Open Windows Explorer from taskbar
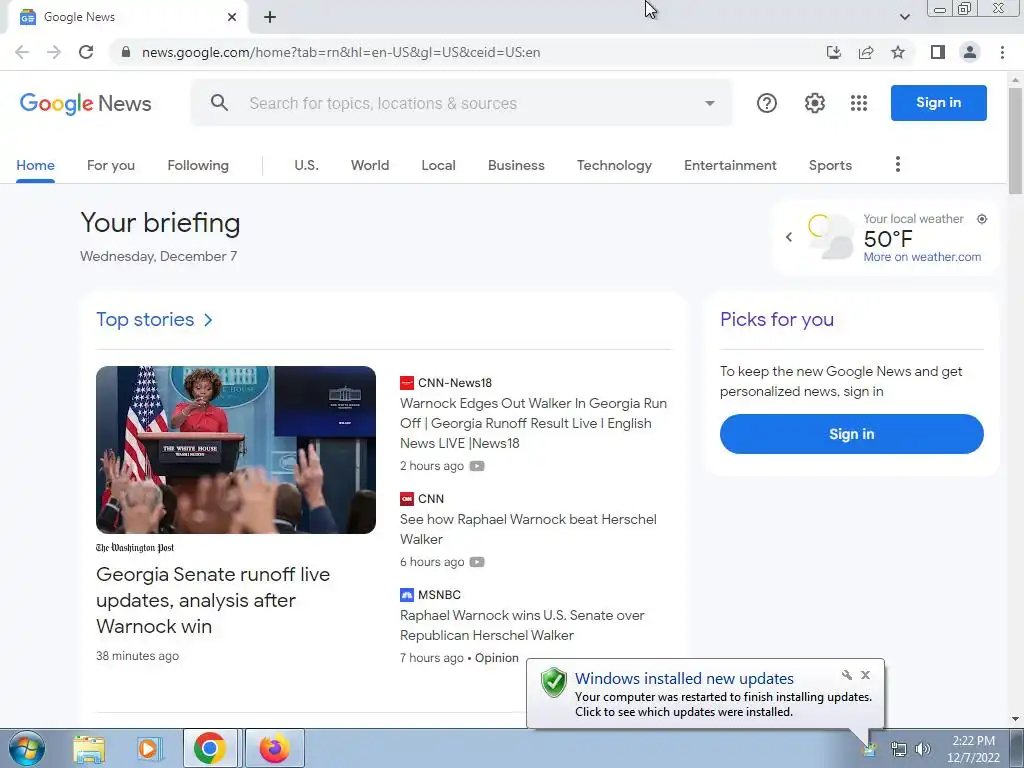 pyautogui.click(x=89, y=749)
